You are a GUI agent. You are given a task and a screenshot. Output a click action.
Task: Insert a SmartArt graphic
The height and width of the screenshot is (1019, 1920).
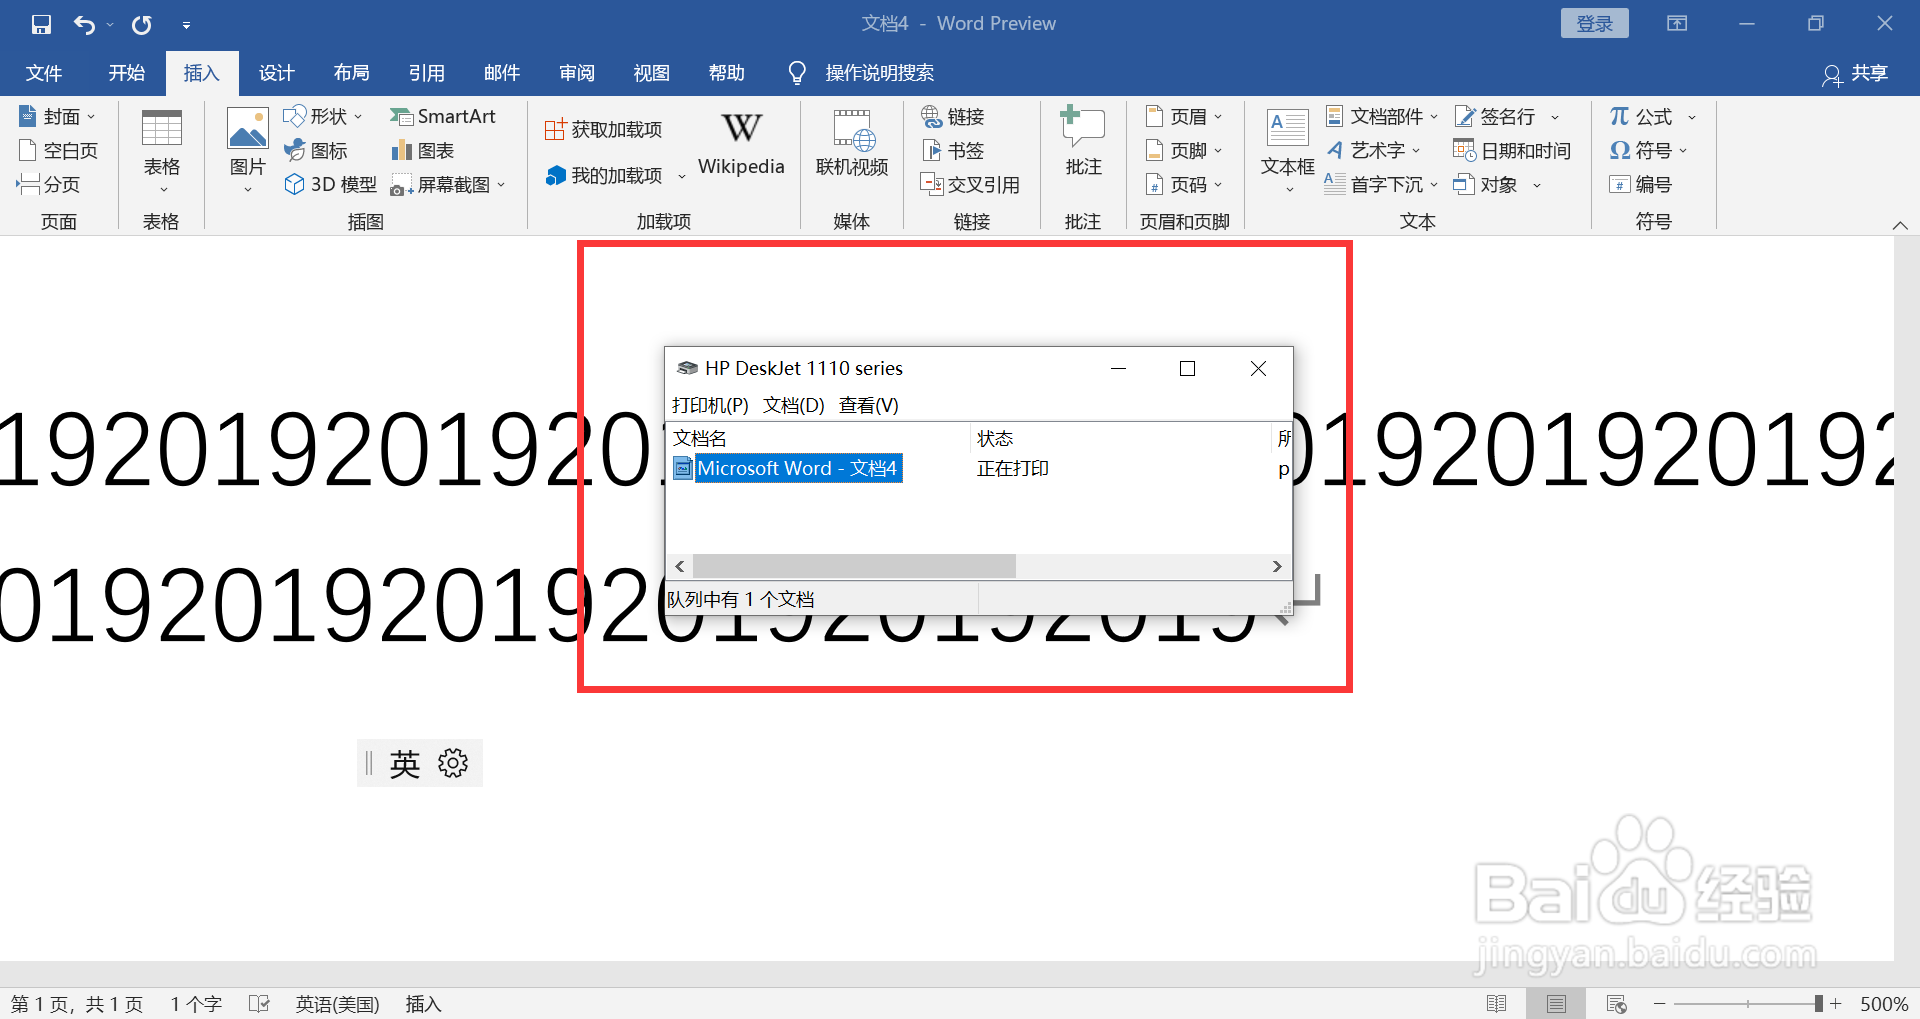point(443,116)
